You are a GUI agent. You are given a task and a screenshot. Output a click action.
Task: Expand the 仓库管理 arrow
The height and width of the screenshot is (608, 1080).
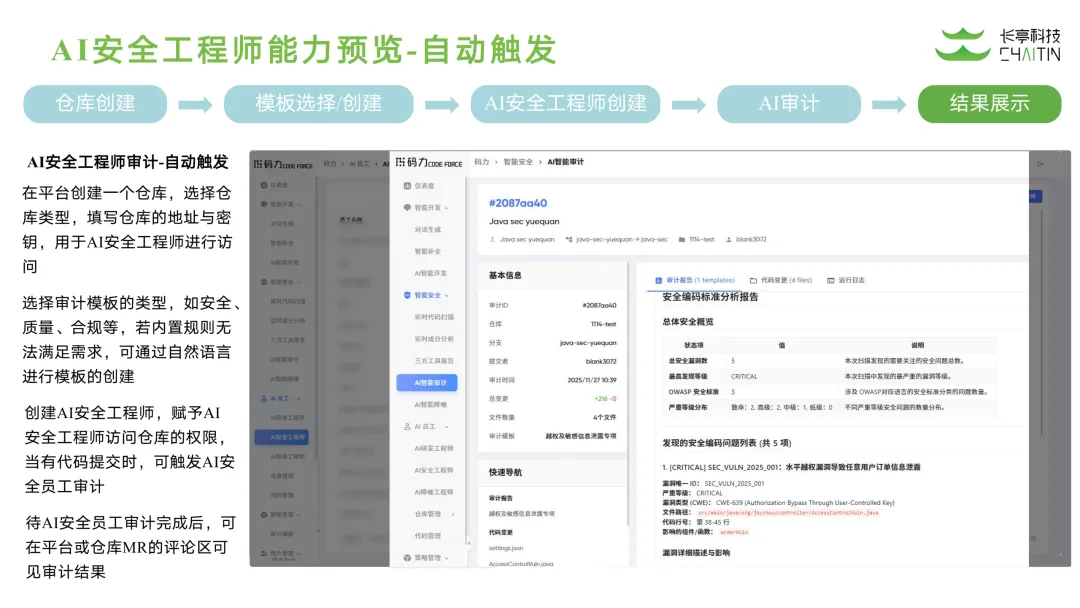[453, 514]
